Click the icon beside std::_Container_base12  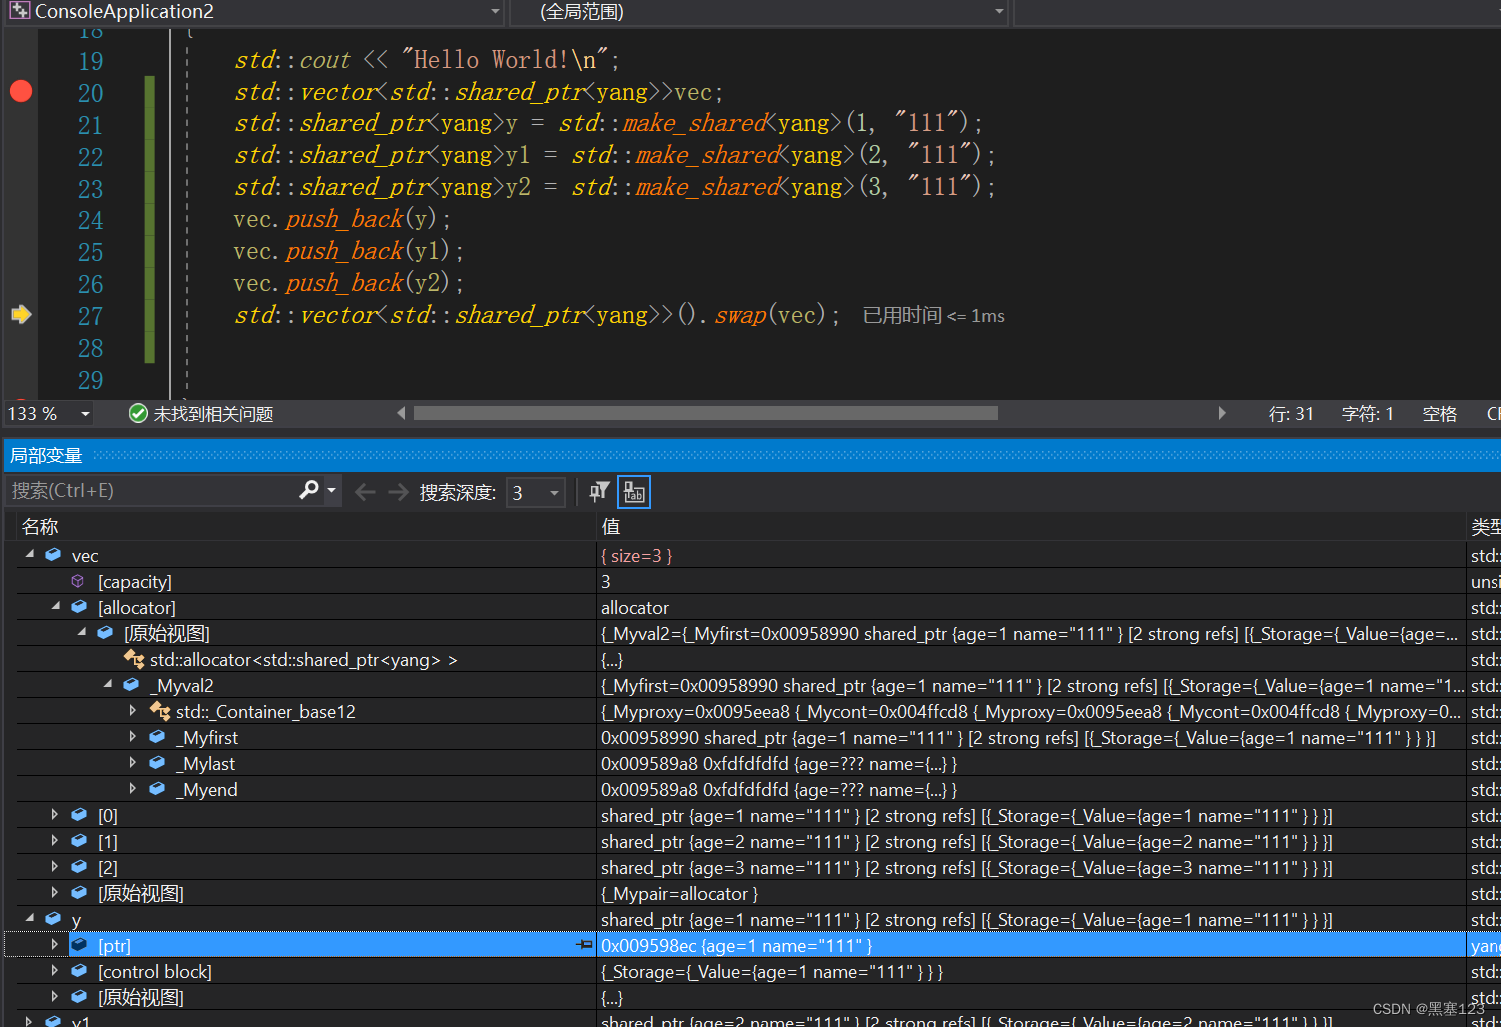[x=159, y=711]
